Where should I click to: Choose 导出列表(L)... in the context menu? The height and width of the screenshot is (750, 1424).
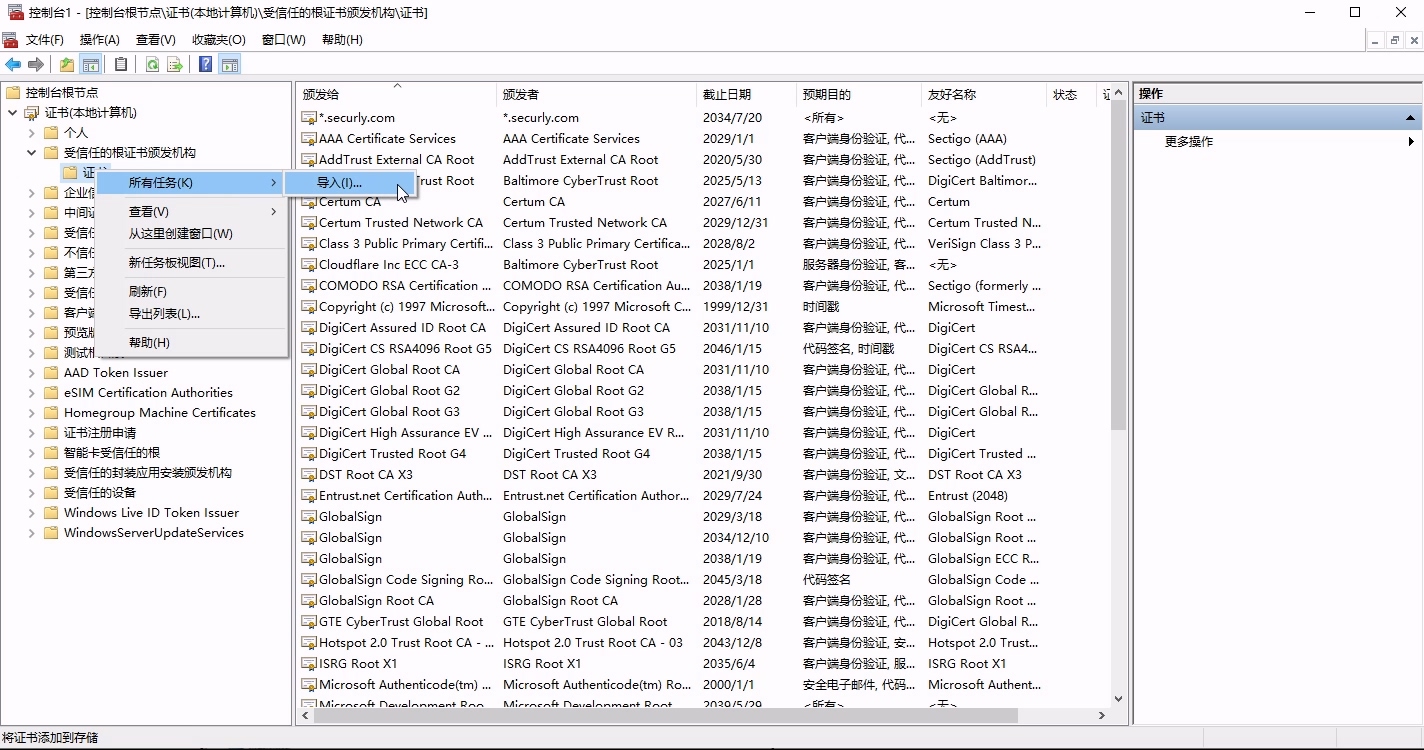(x=193, y=314)
